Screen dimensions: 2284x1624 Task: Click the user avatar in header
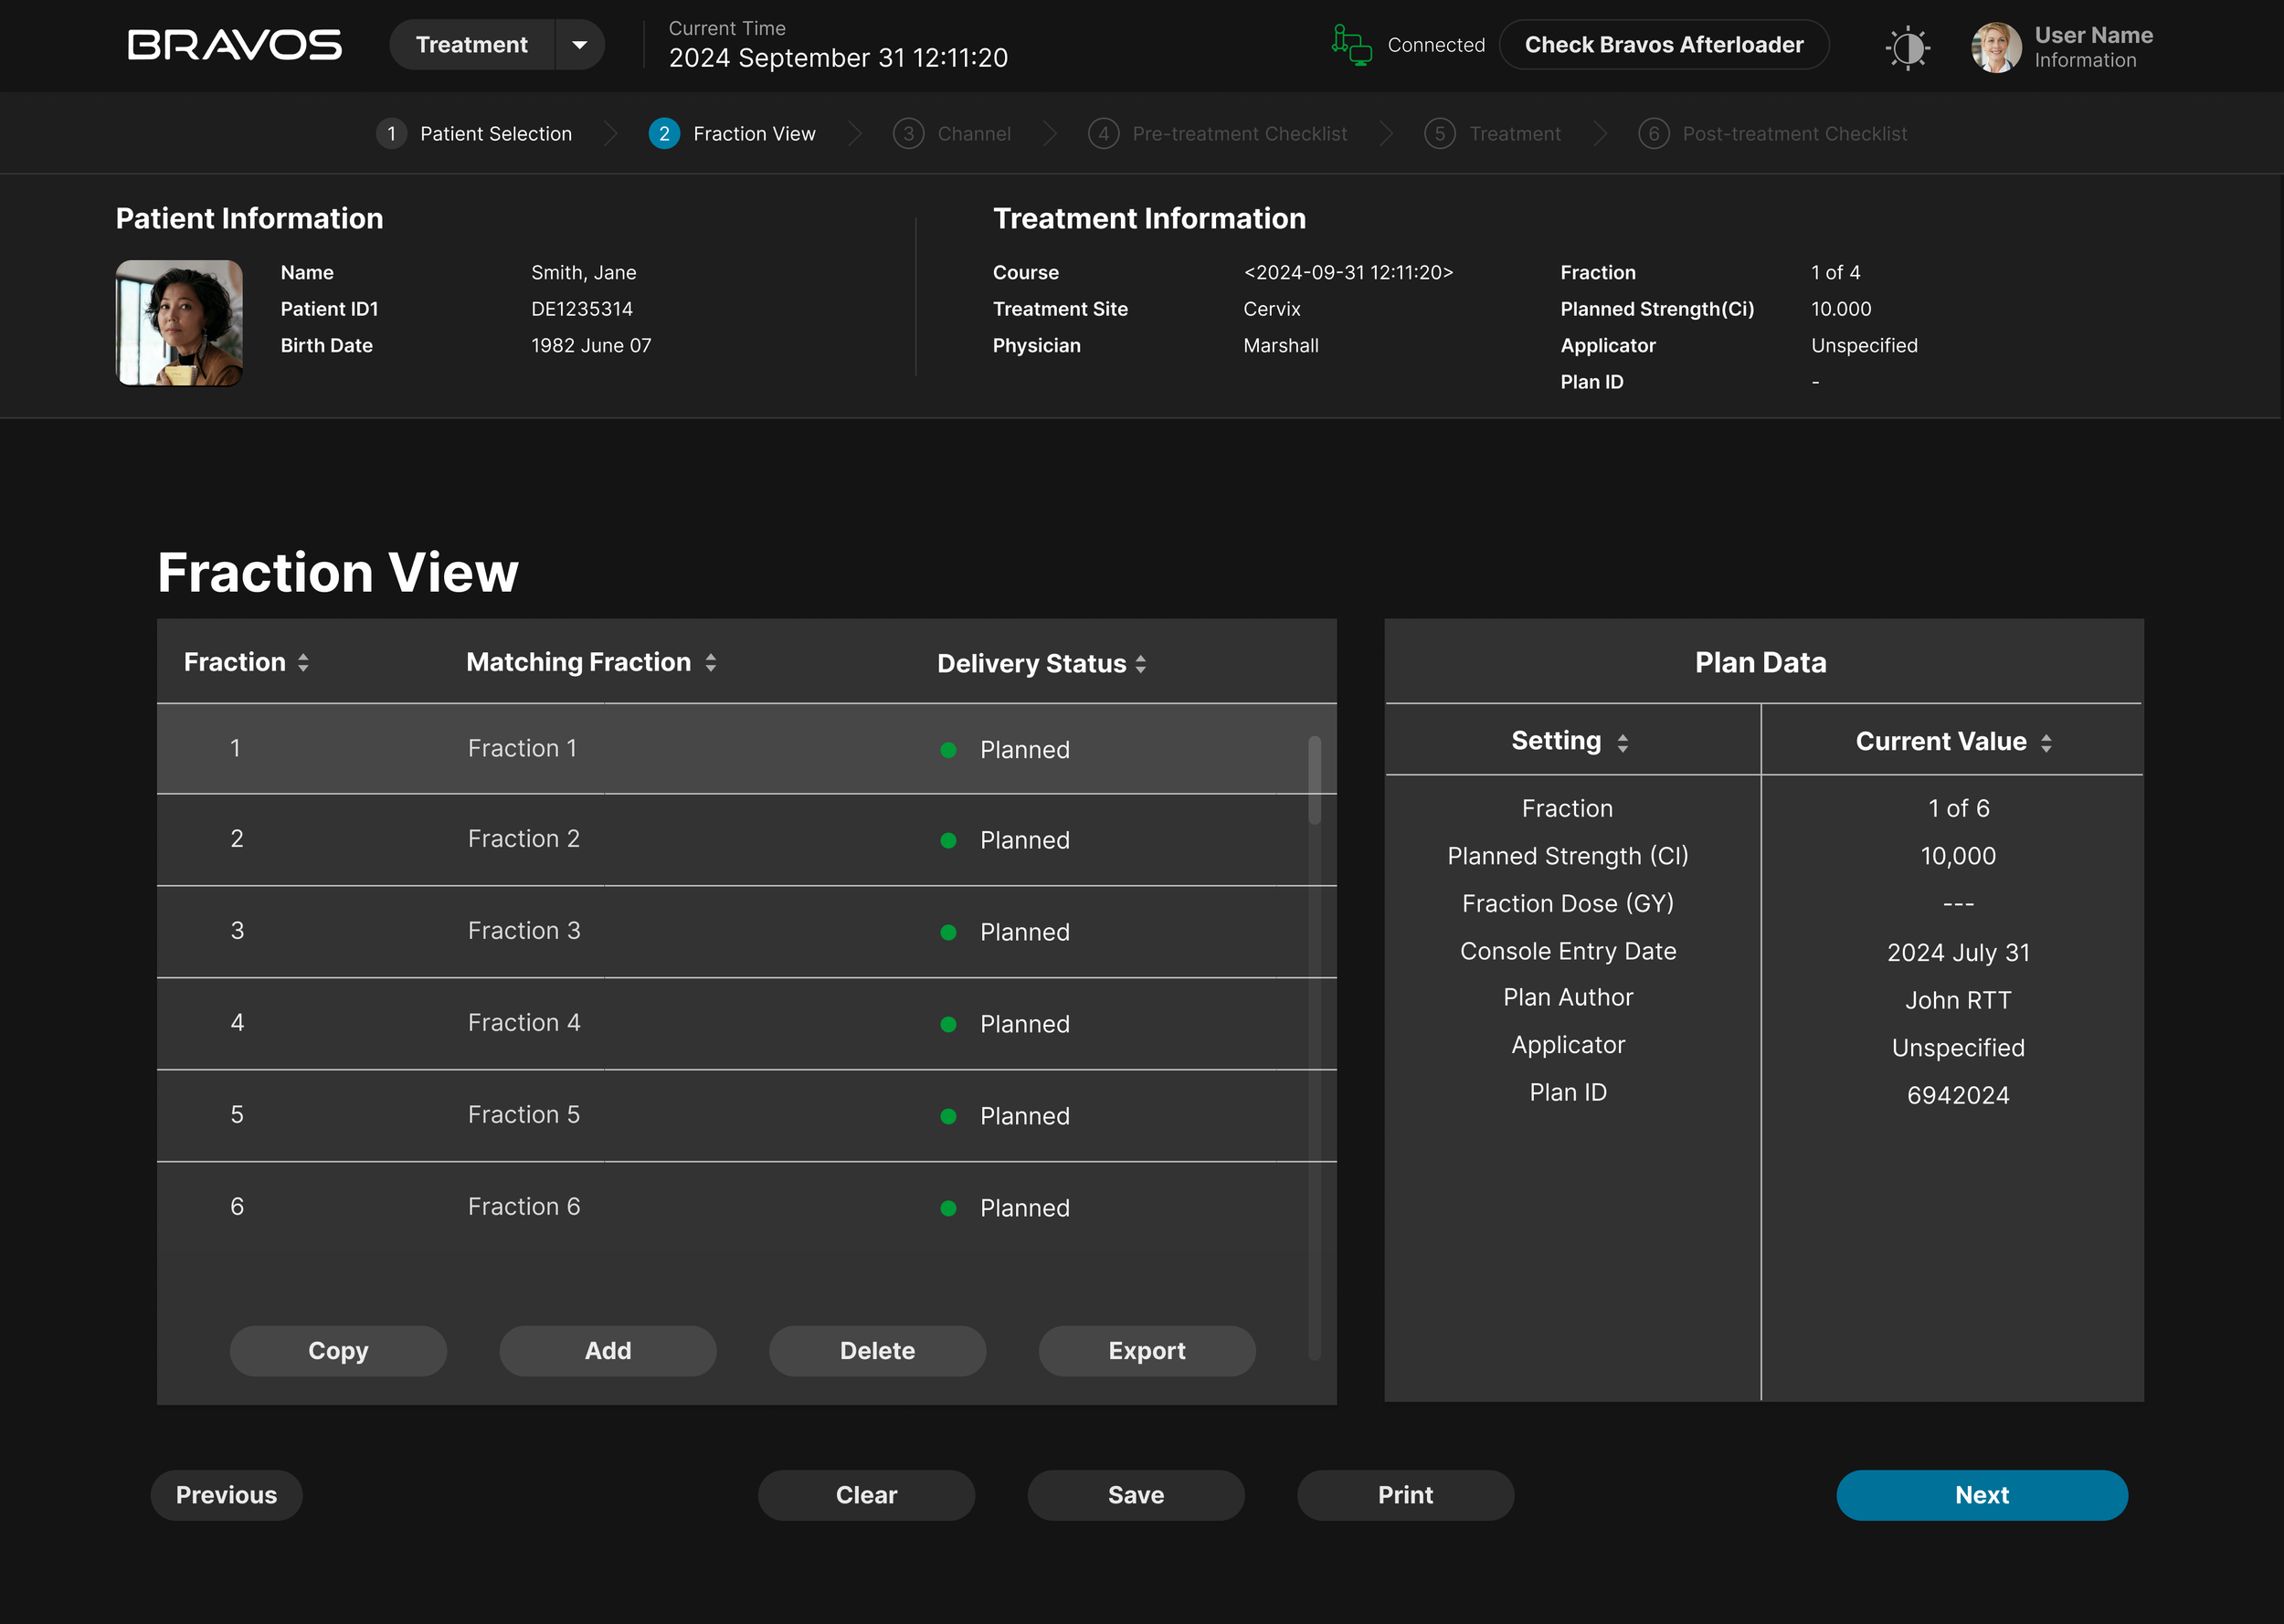1995,47
